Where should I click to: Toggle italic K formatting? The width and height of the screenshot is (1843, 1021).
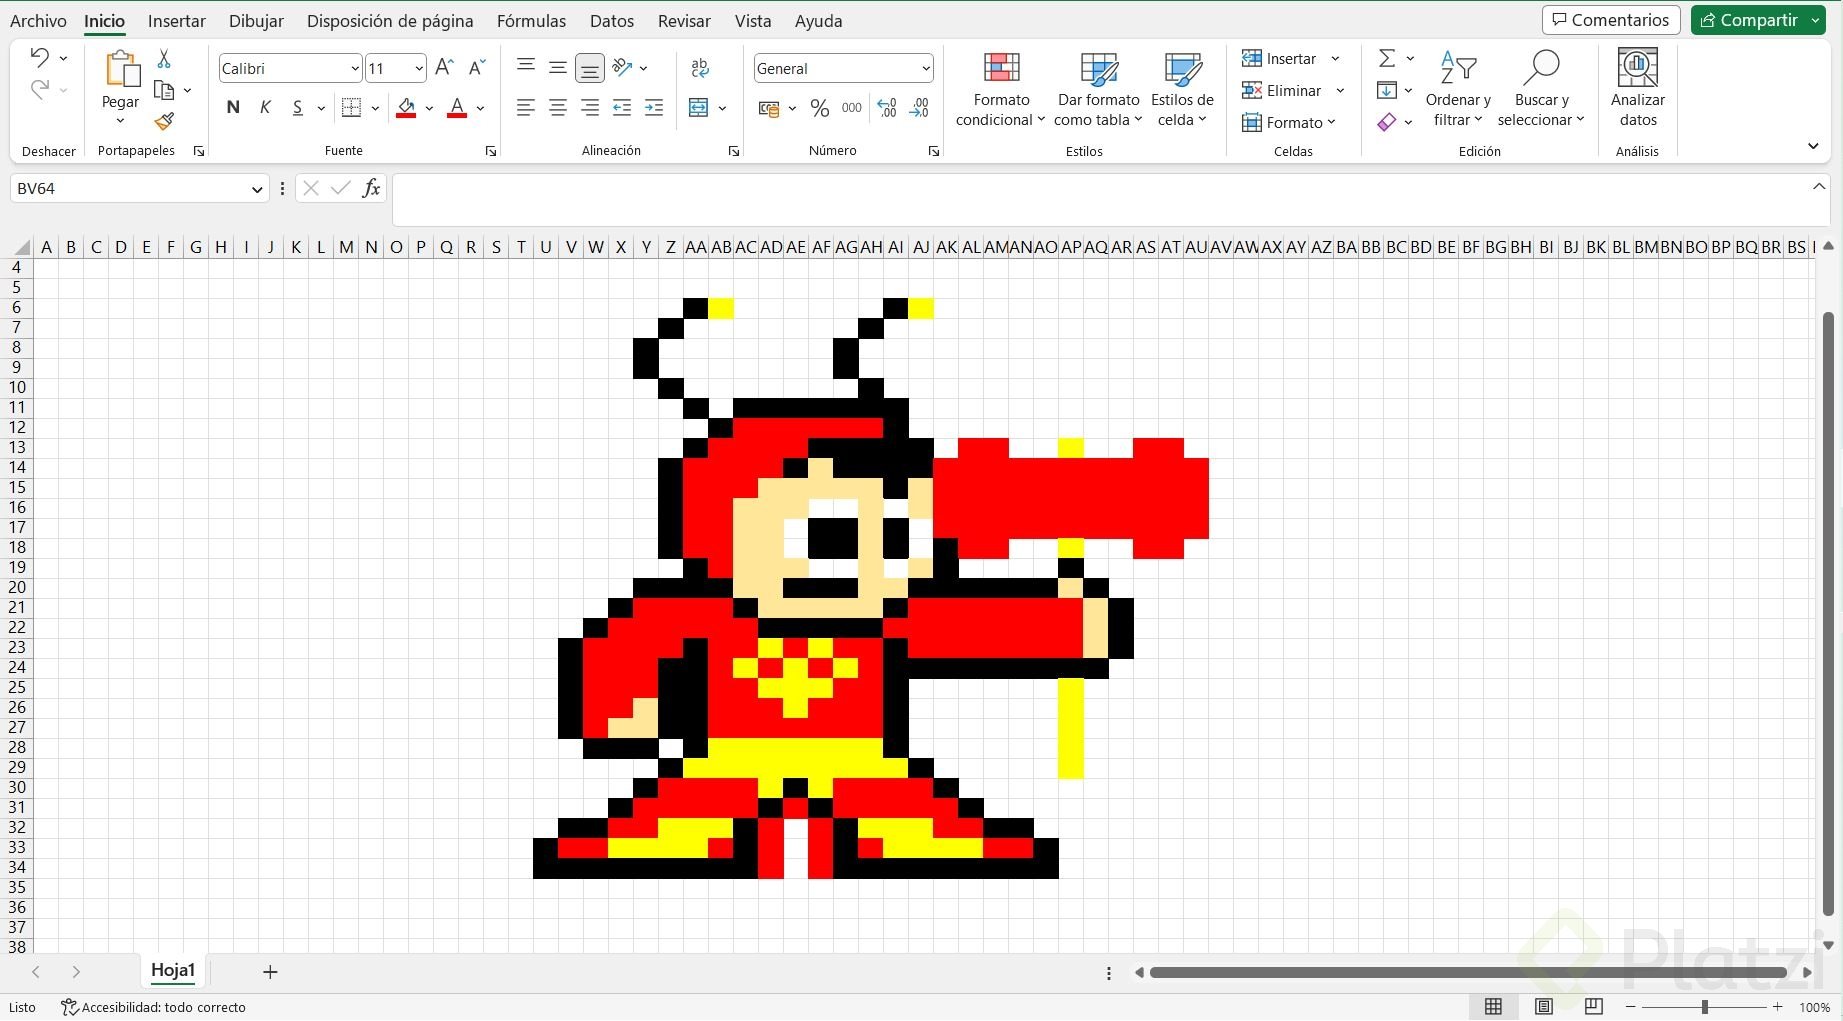click(265, 107)
